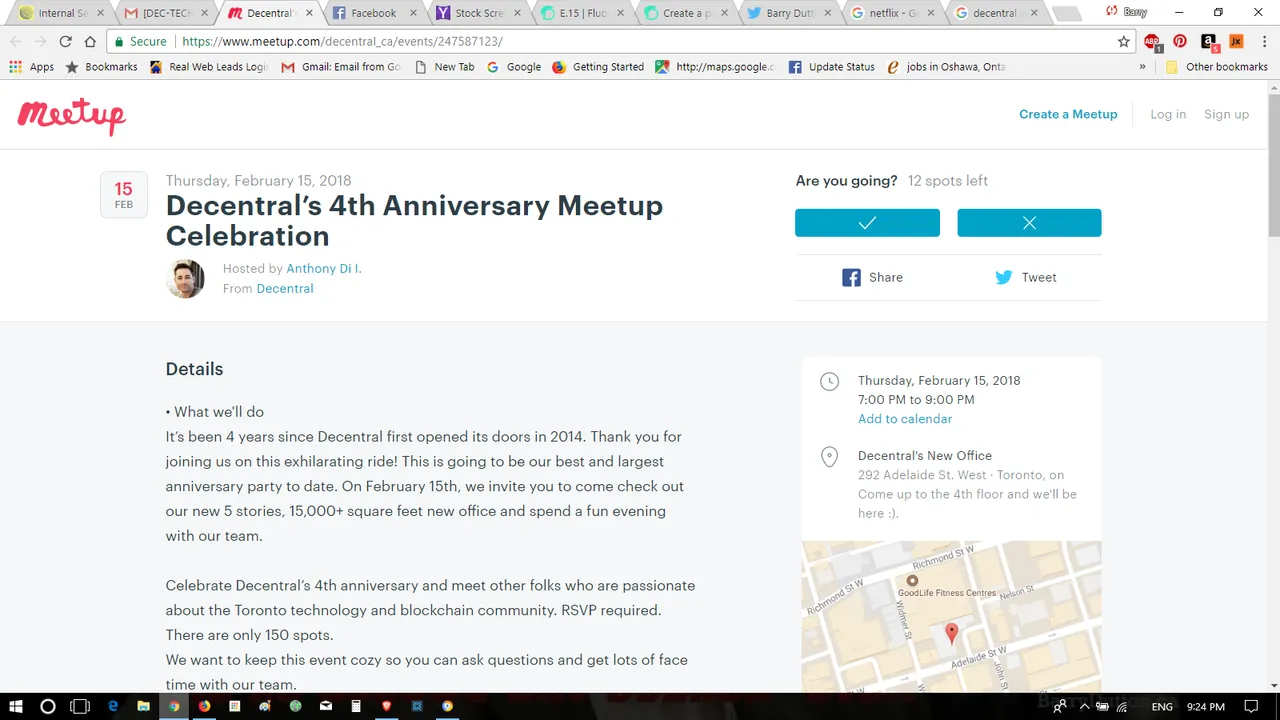Show hidden system tray icons

click(1084, 706)
